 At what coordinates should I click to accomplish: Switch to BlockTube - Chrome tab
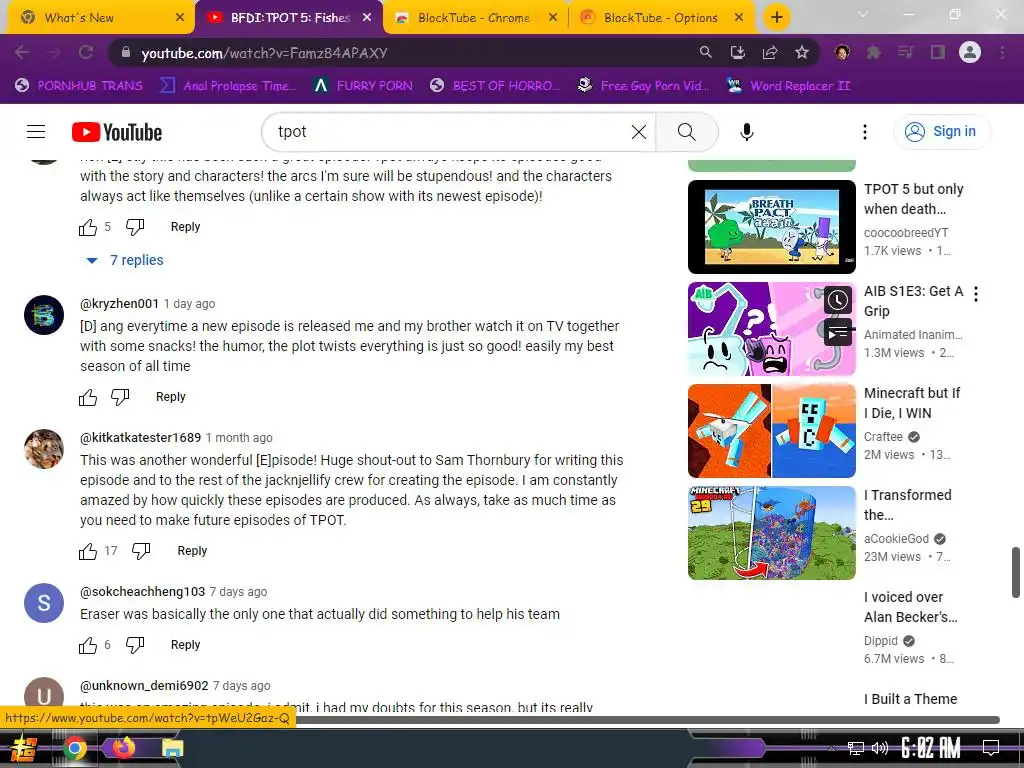(477, 18)
